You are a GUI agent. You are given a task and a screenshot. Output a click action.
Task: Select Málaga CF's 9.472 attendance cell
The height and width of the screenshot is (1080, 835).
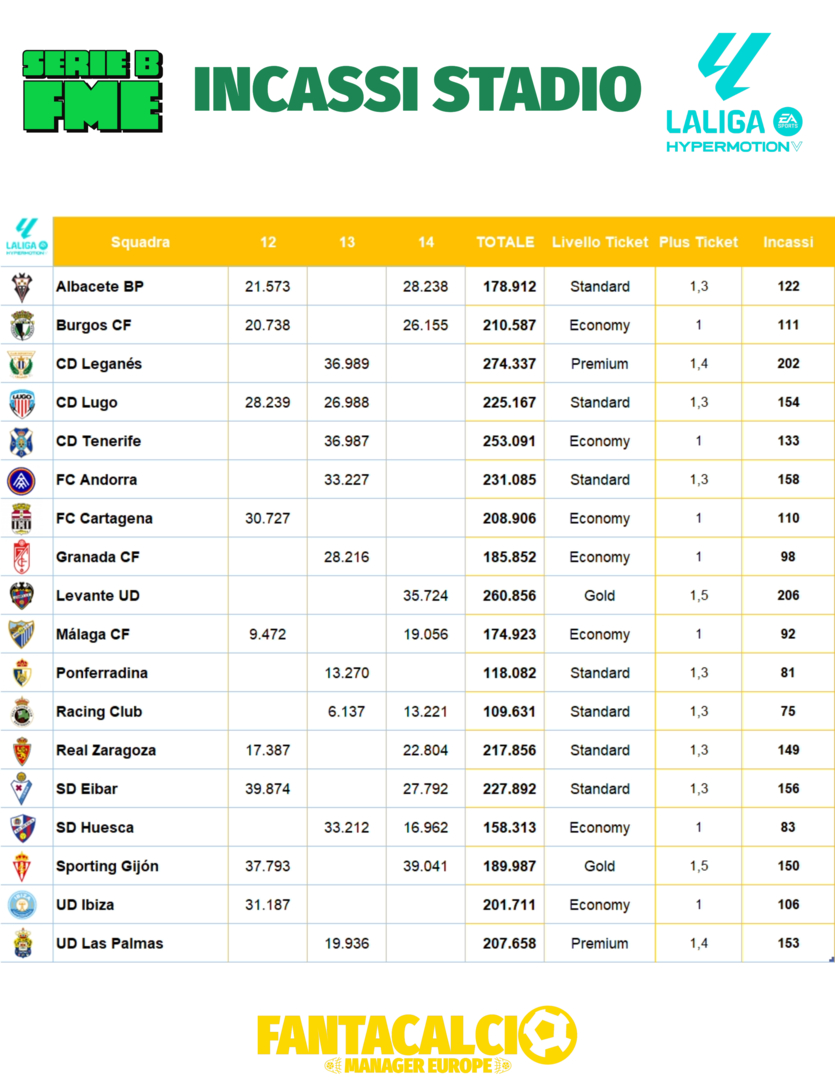coord(267,634)
